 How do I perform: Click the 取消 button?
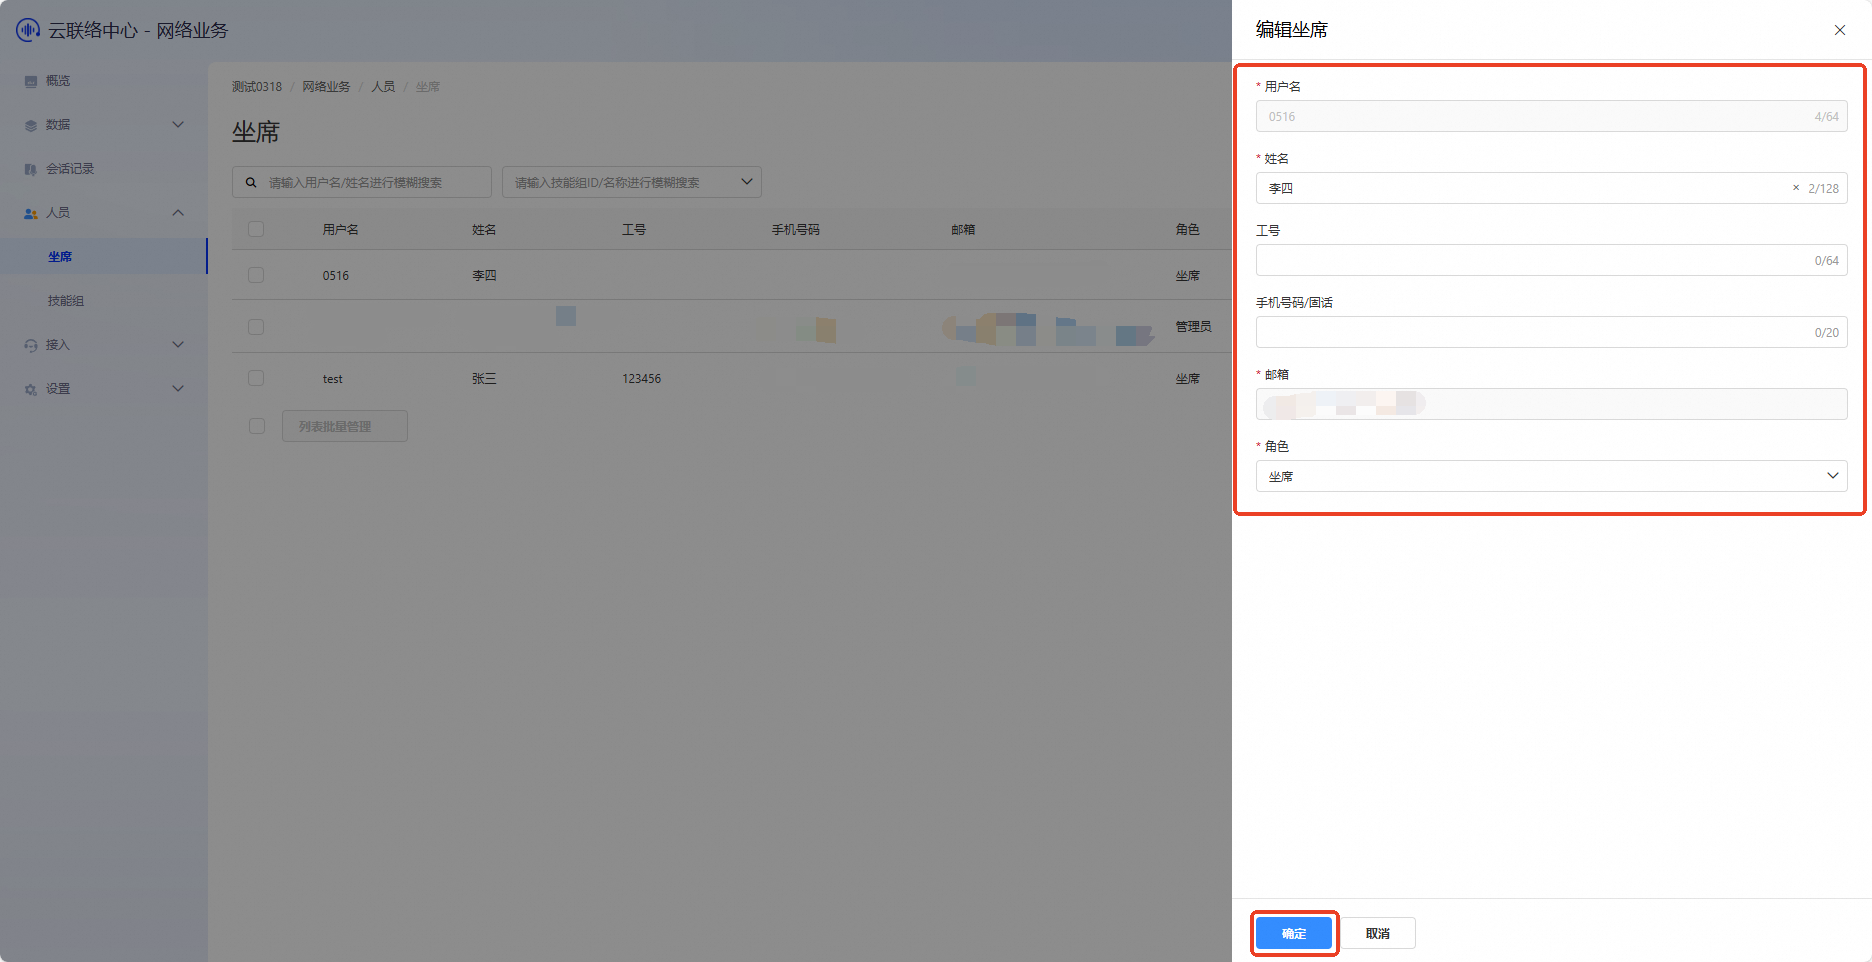1378,933
